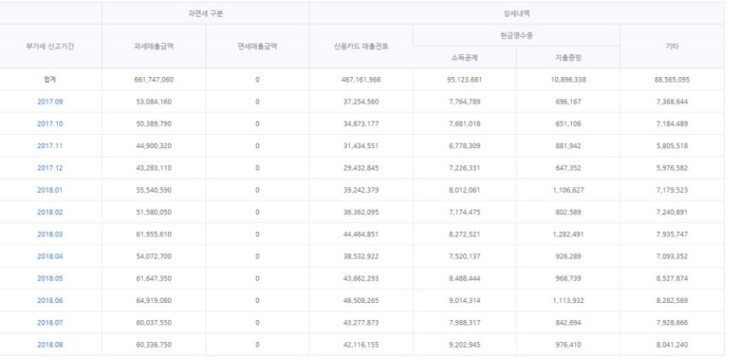
Task: Select cell value 8,041,240
Action: 672,345
